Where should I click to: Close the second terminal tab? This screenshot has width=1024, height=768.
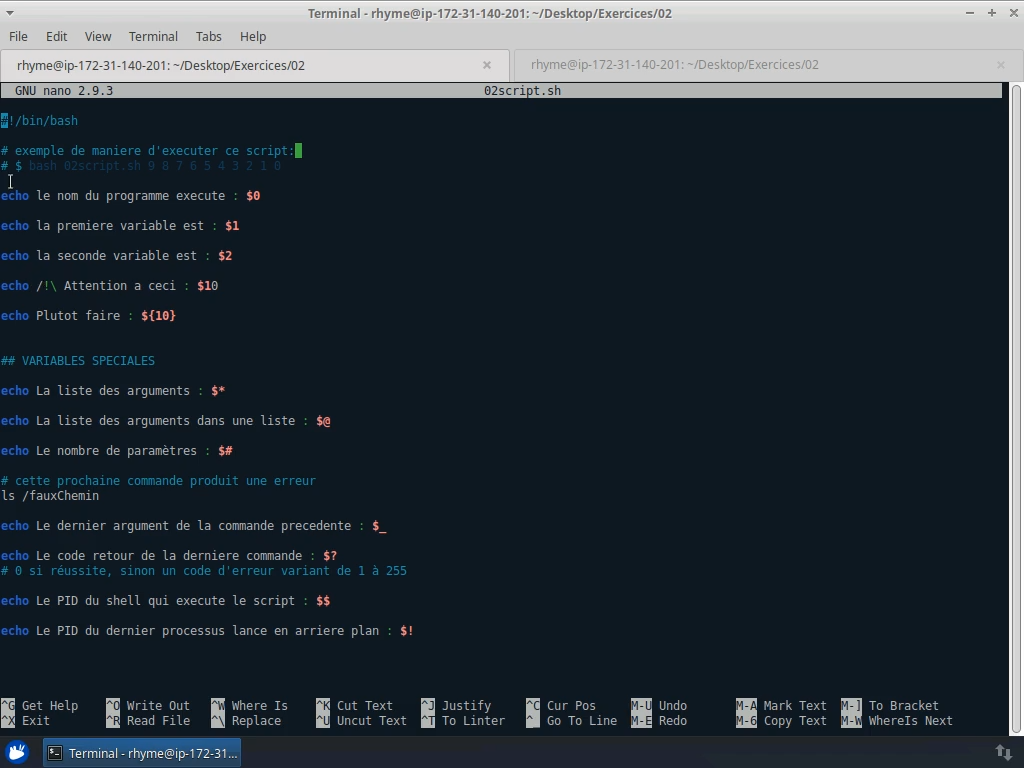1000,65
